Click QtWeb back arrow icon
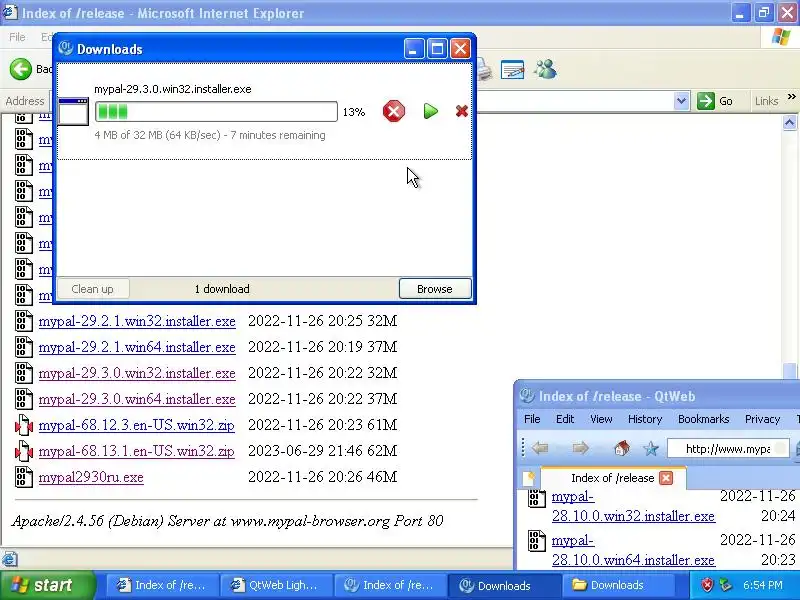800x600 pixels. click(x=540, y=448)
